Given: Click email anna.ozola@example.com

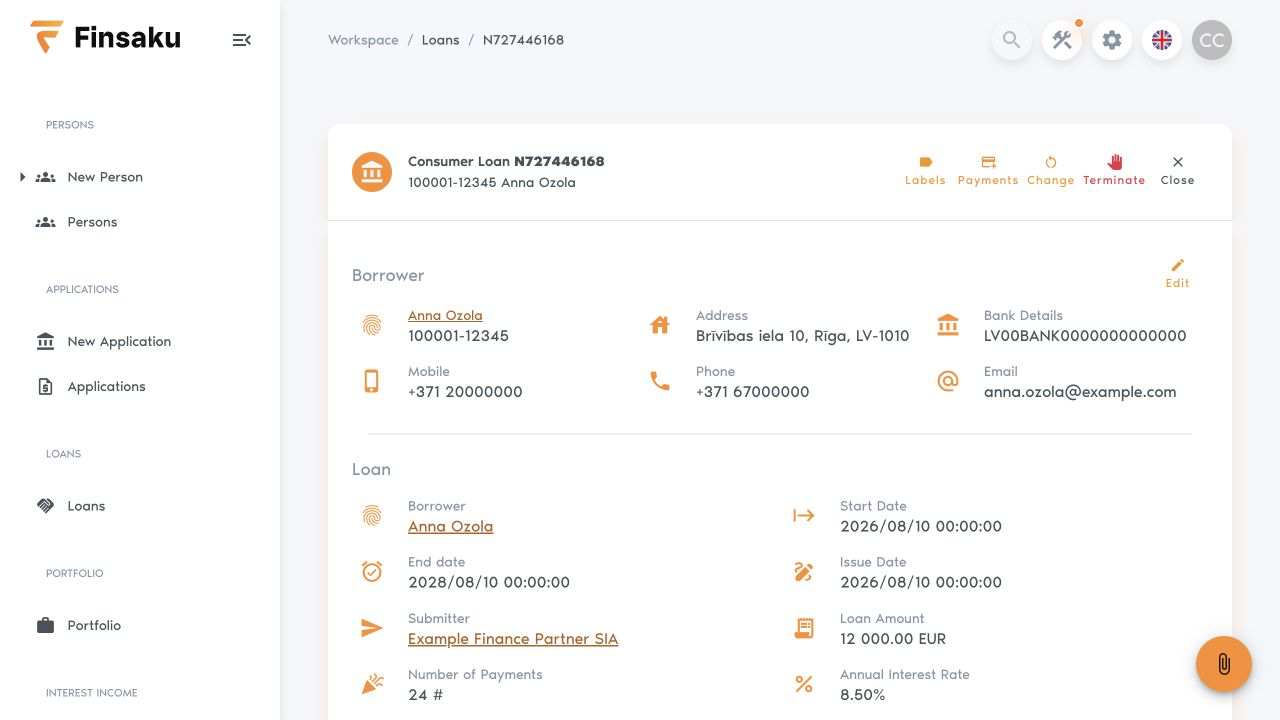Looking at the screenshot, I should 1080,392.
